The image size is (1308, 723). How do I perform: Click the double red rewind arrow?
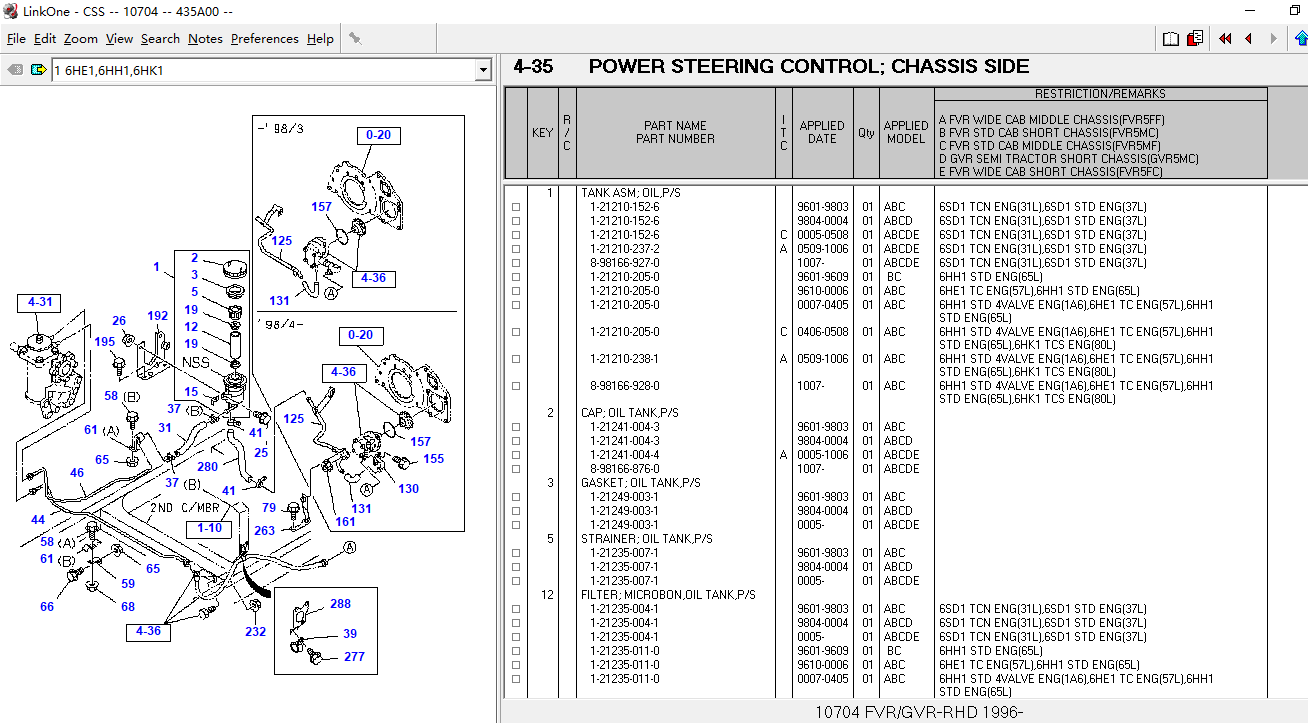point(1225,39)
